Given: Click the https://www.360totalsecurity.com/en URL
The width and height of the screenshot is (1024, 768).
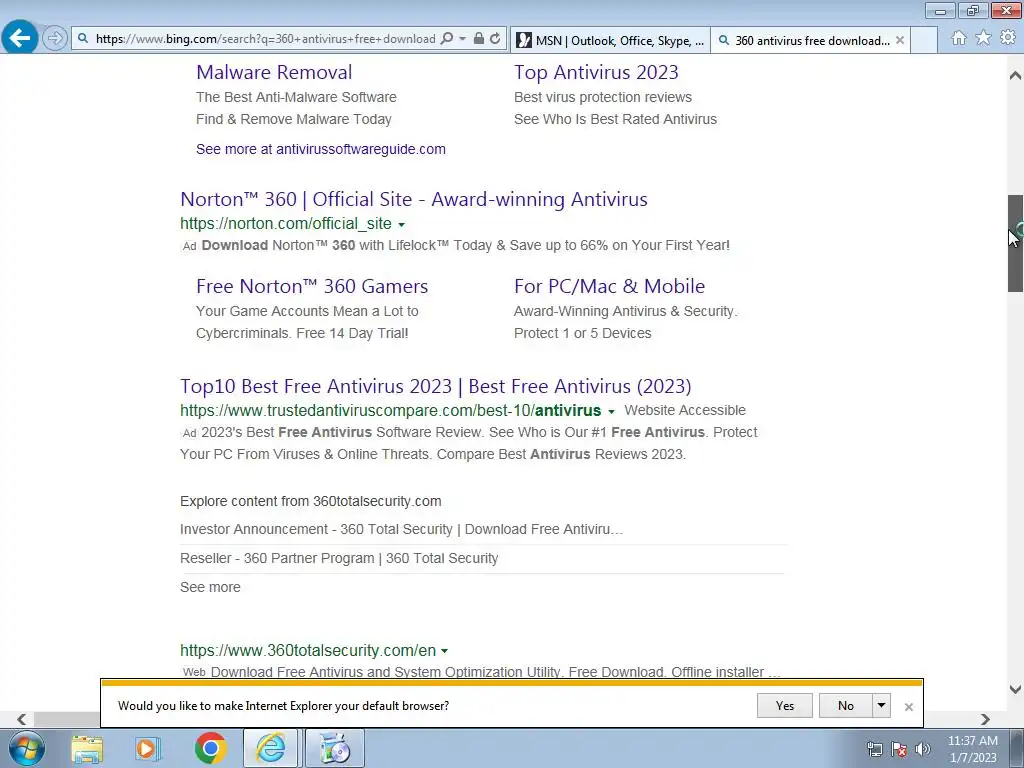Looking at the screenshot, I should click(308, 650).
